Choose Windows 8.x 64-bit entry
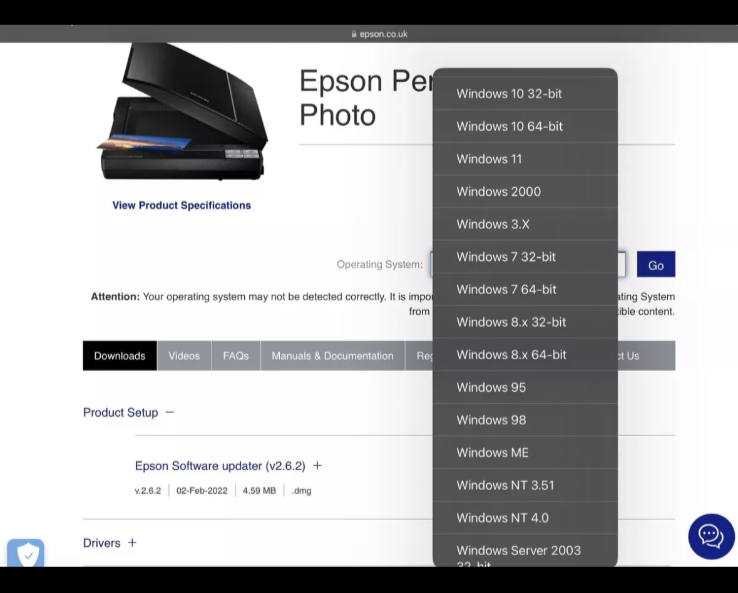 pyautogui.click(x=525, y=354)
